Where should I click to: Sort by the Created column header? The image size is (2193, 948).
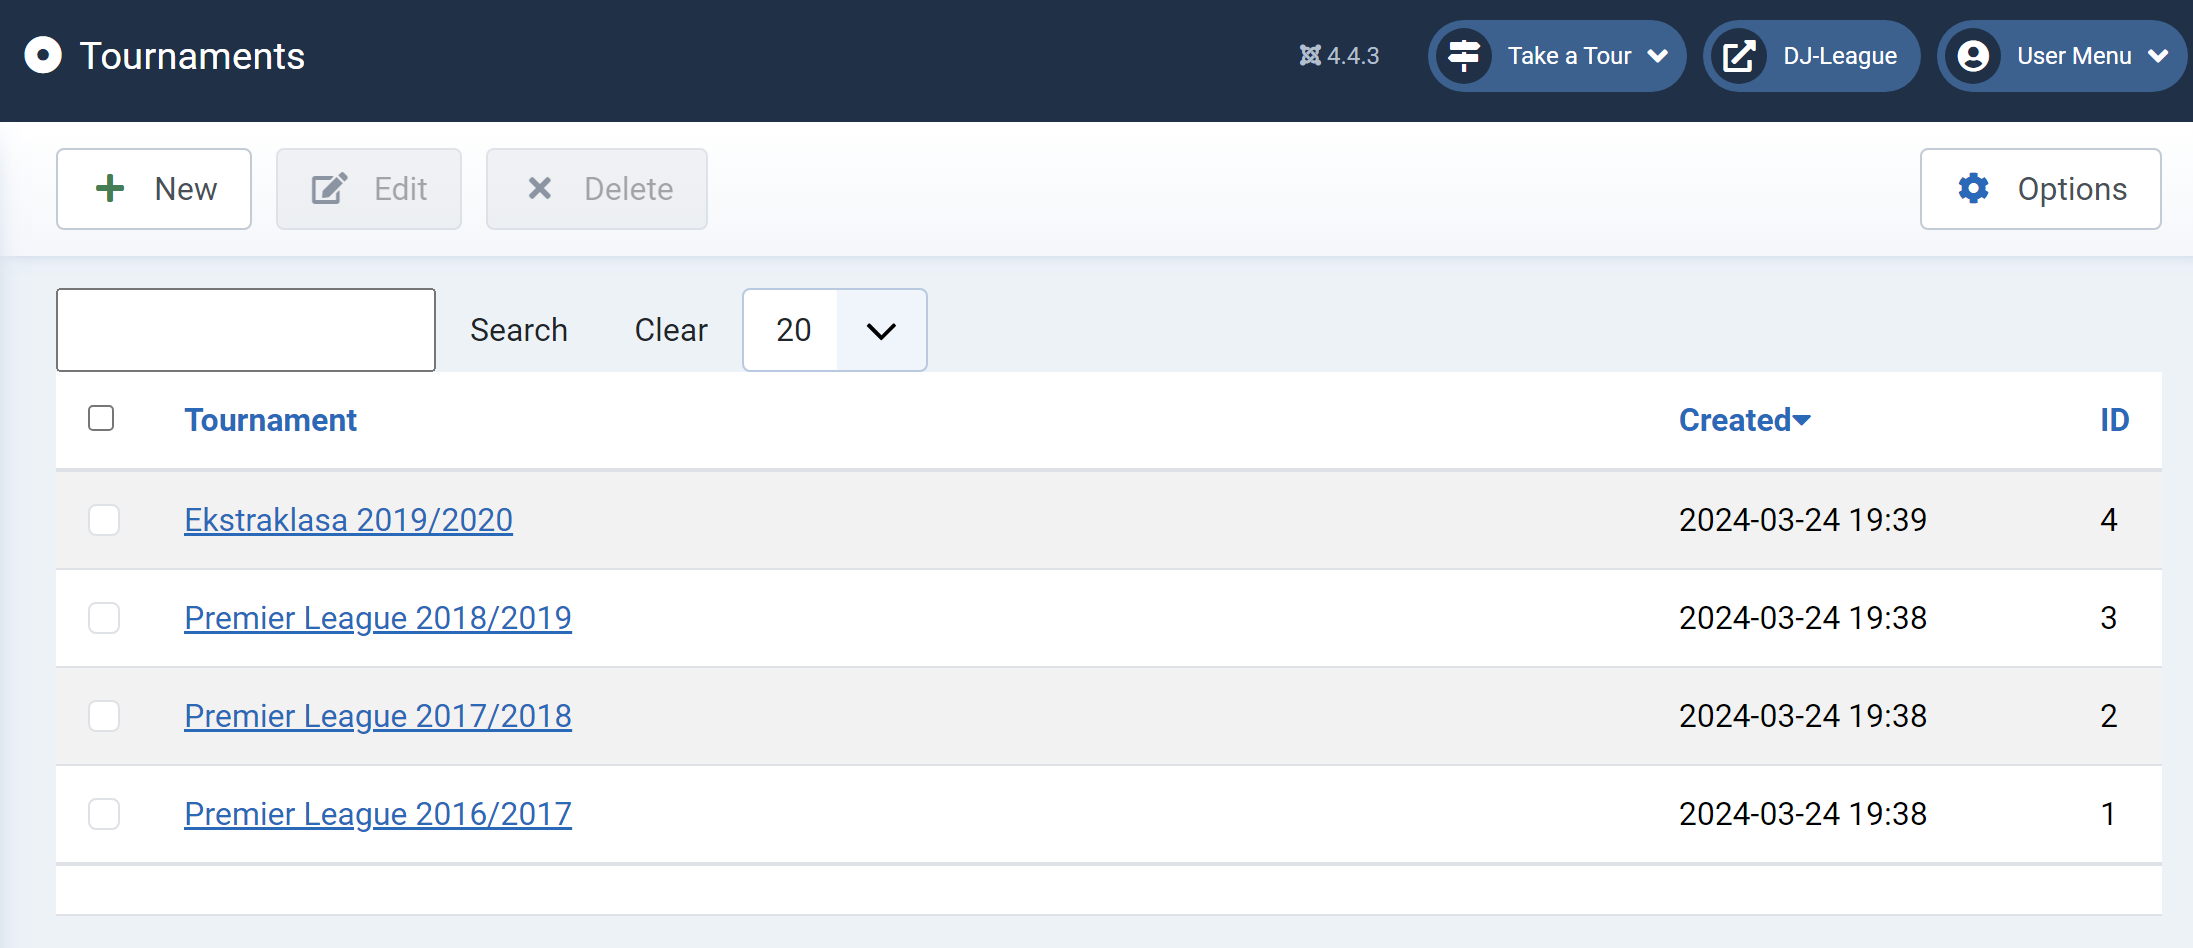(x=1744, y=420)
